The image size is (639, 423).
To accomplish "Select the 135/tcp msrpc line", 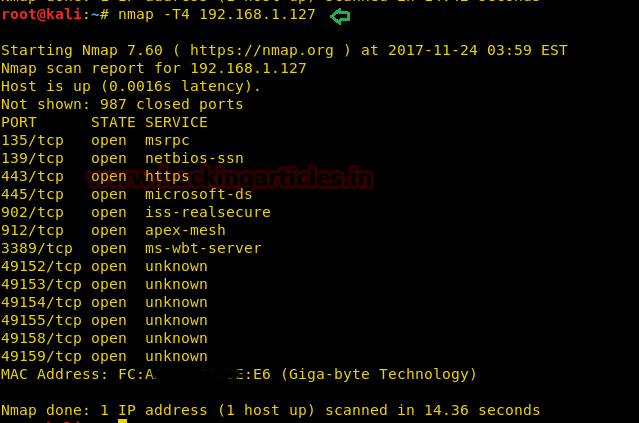I will click(x=95, y=141).
